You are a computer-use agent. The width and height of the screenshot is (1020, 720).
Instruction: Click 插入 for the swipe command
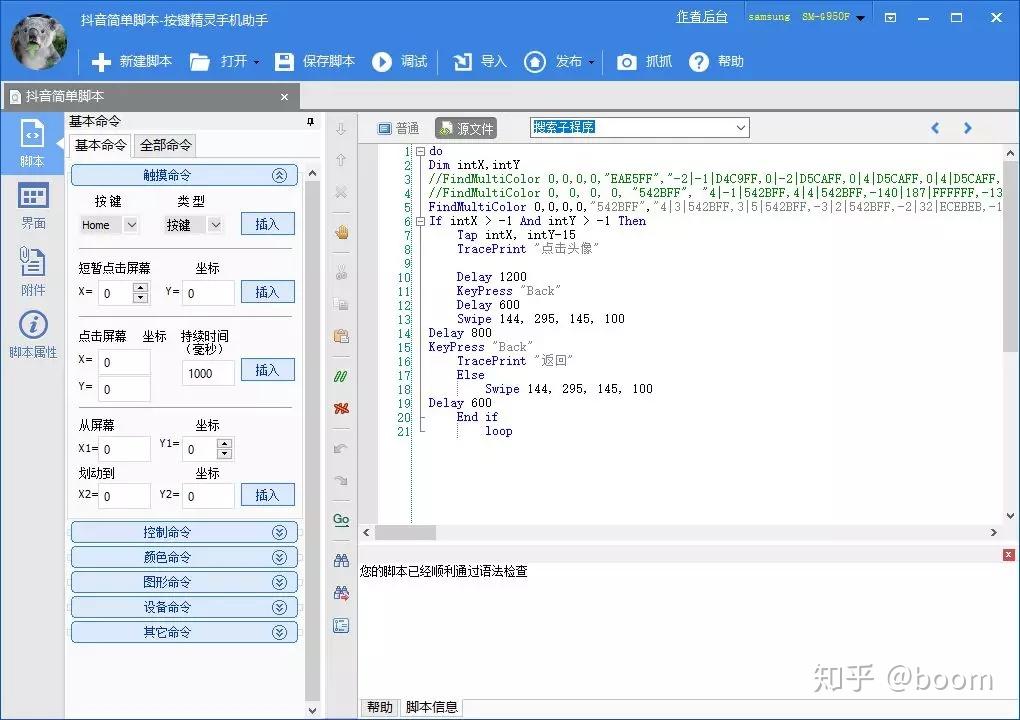tap(267, 494)
